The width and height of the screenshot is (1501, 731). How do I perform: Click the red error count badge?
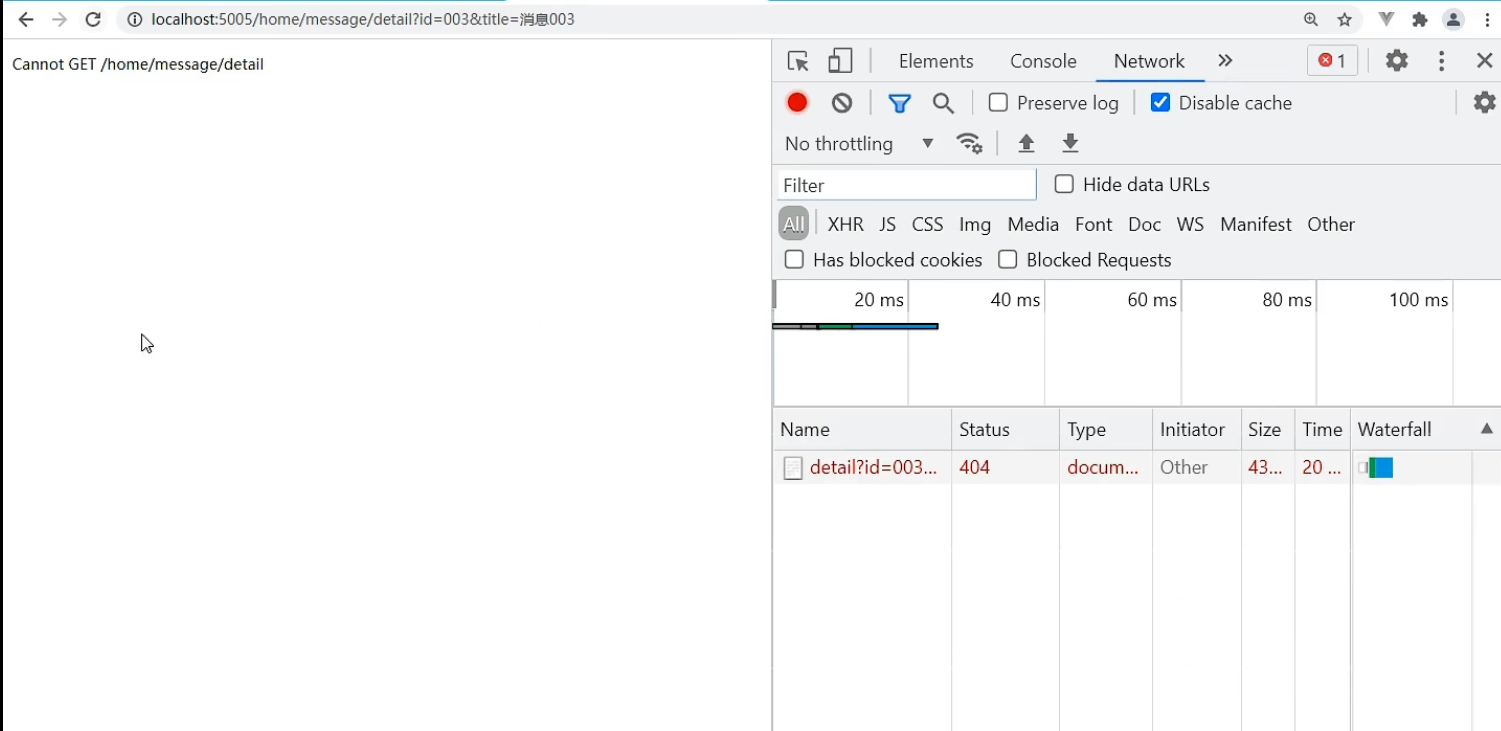1332,61
